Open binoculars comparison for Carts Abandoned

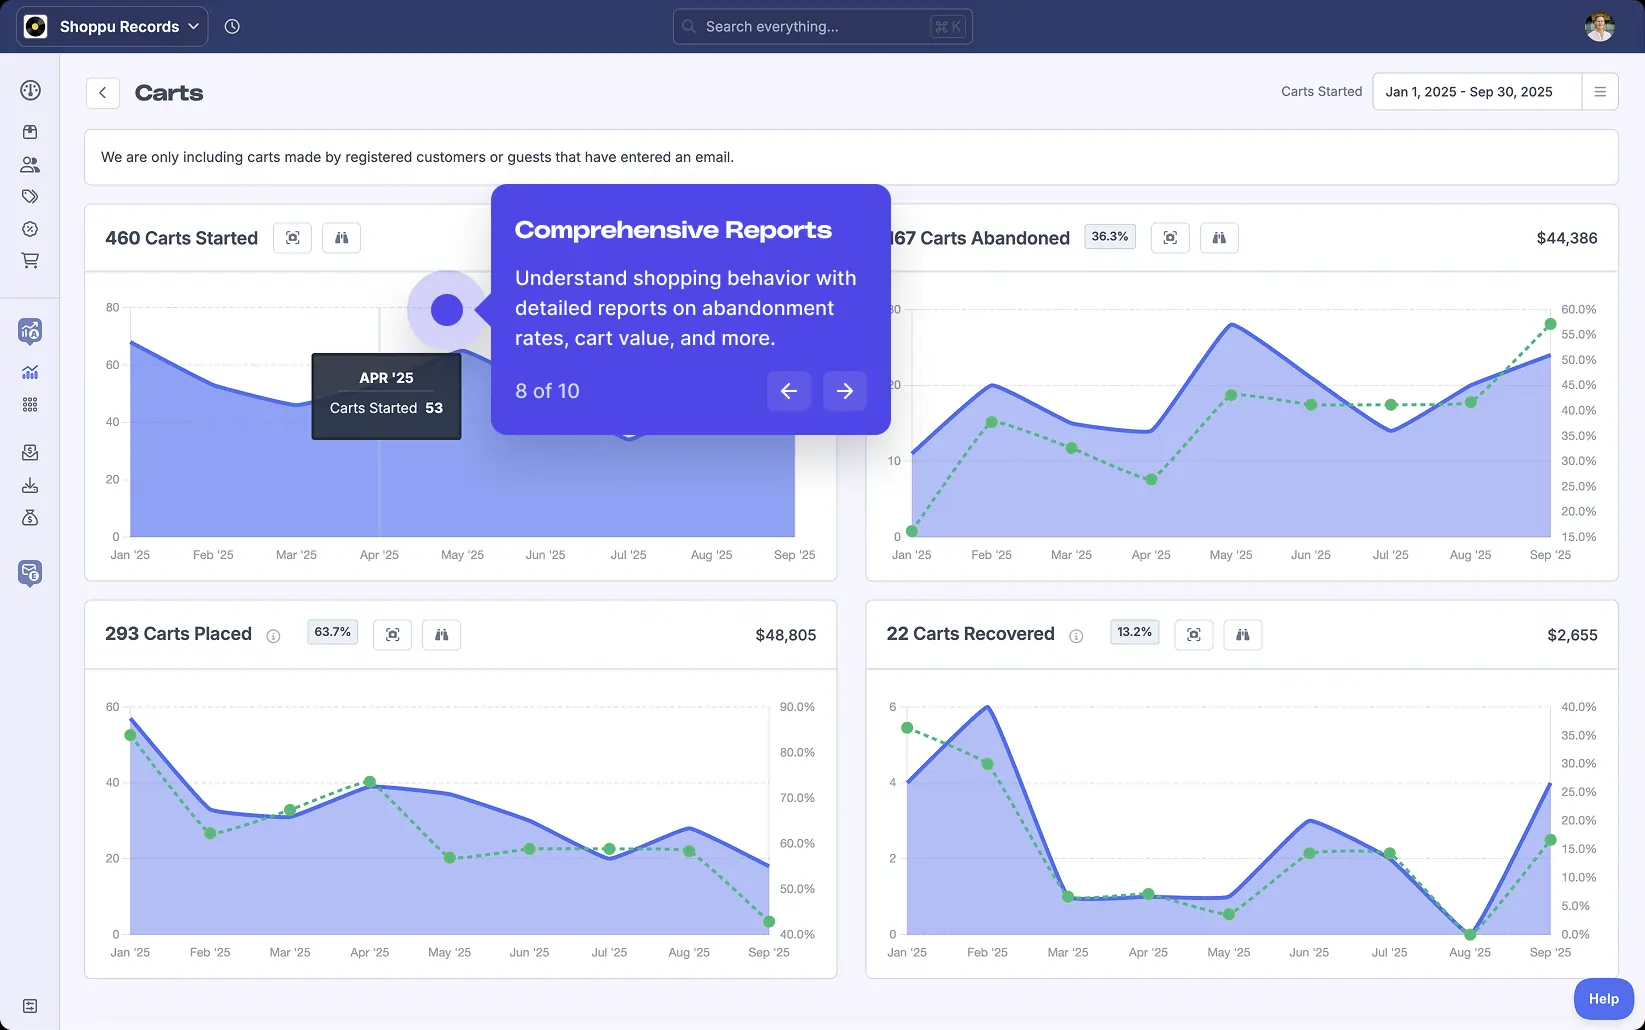(1219, 237)
